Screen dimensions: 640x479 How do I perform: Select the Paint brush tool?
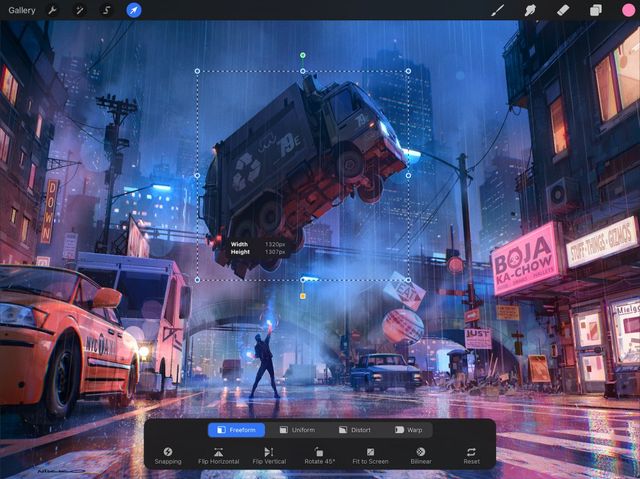click(497, 10)
